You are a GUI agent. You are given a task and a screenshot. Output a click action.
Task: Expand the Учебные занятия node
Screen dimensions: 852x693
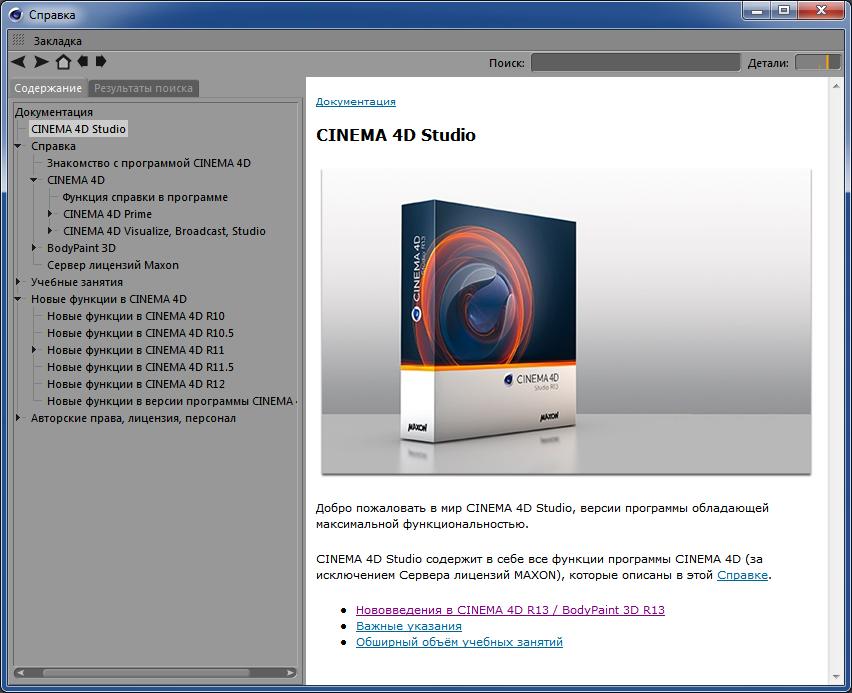pyautogui.click(x=18, y=282)
